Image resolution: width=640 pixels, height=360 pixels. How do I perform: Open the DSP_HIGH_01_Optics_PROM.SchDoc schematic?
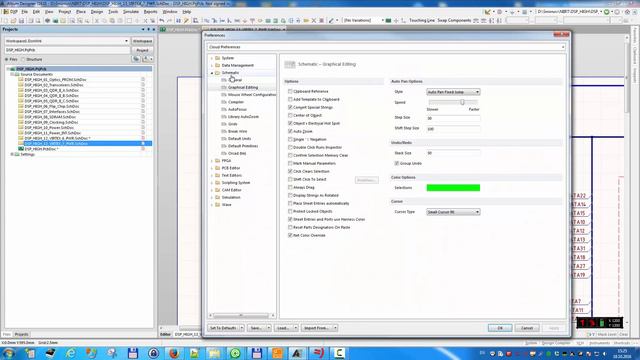tap(55, 80)
